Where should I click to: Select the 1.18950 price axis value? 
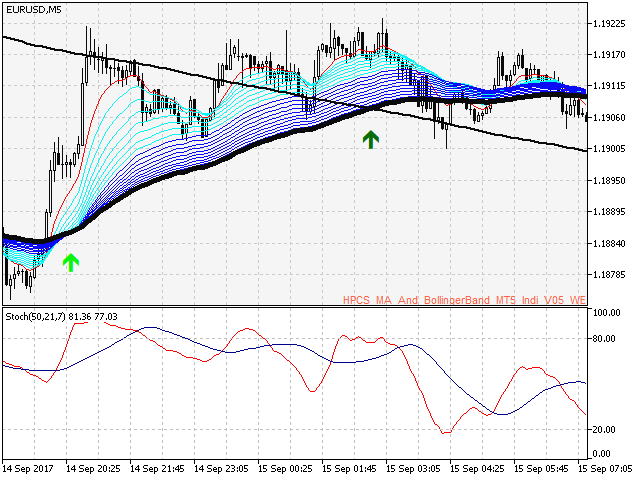pyautogui.click(x=611, y=180)
